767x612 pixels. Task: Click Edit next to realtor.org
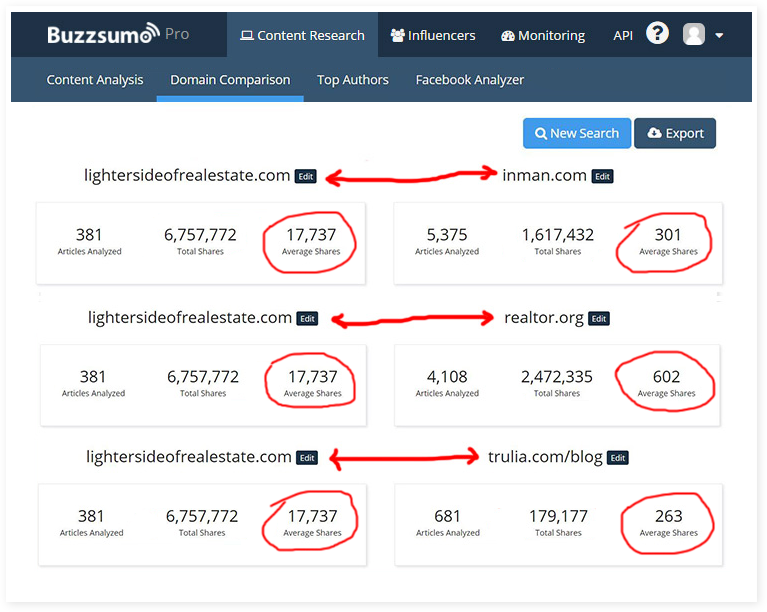pyautogui.click(x=599, y=318)
